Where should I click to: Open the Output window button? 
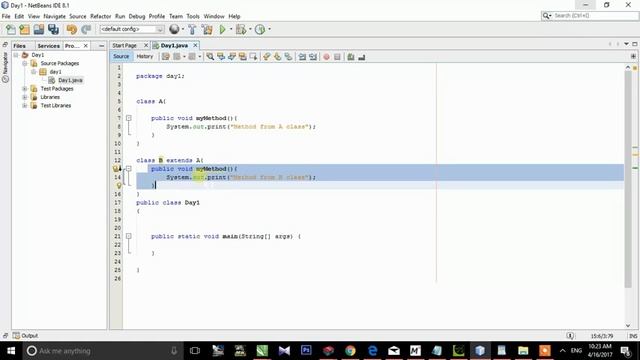(25, 336)
